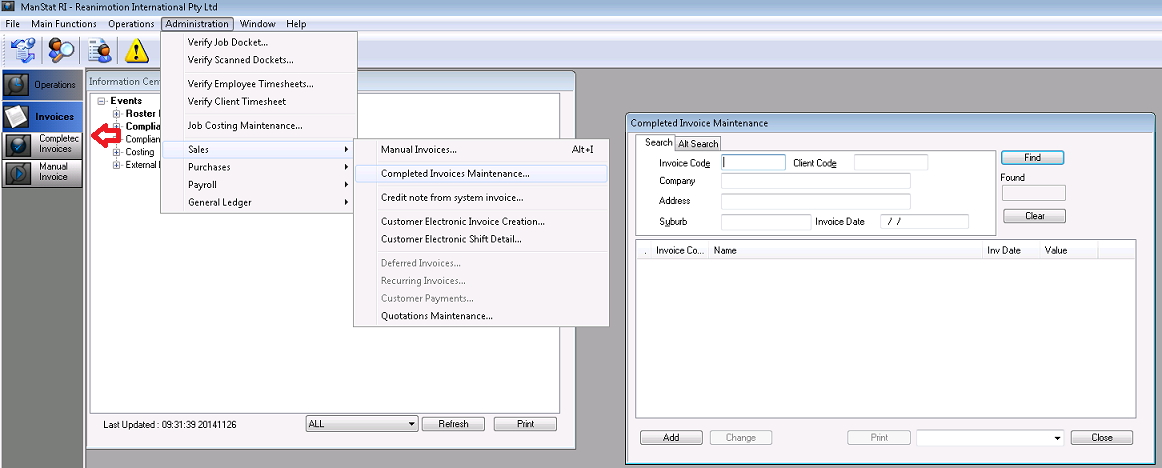Image resolution: width=1162 pixels, height=468 pixels.
Task: Open the Operations sidebar panel
Action: tap(42, 85)
